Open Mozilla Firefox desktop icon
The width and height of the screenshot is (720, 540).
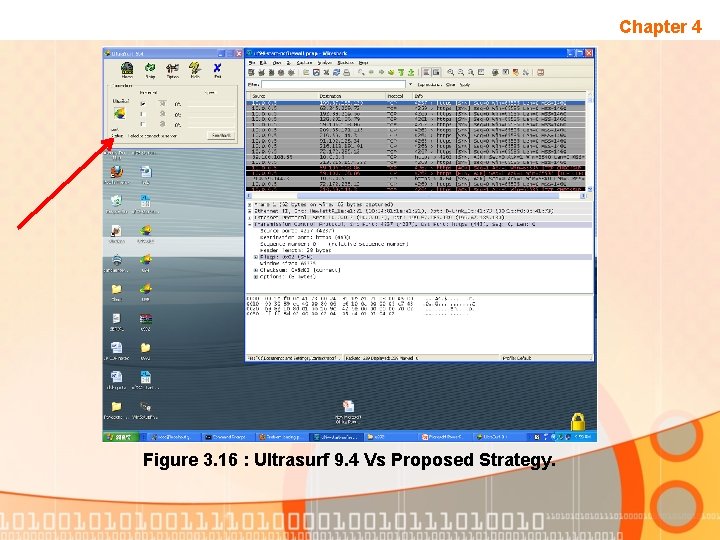click(x=117, y=172)
